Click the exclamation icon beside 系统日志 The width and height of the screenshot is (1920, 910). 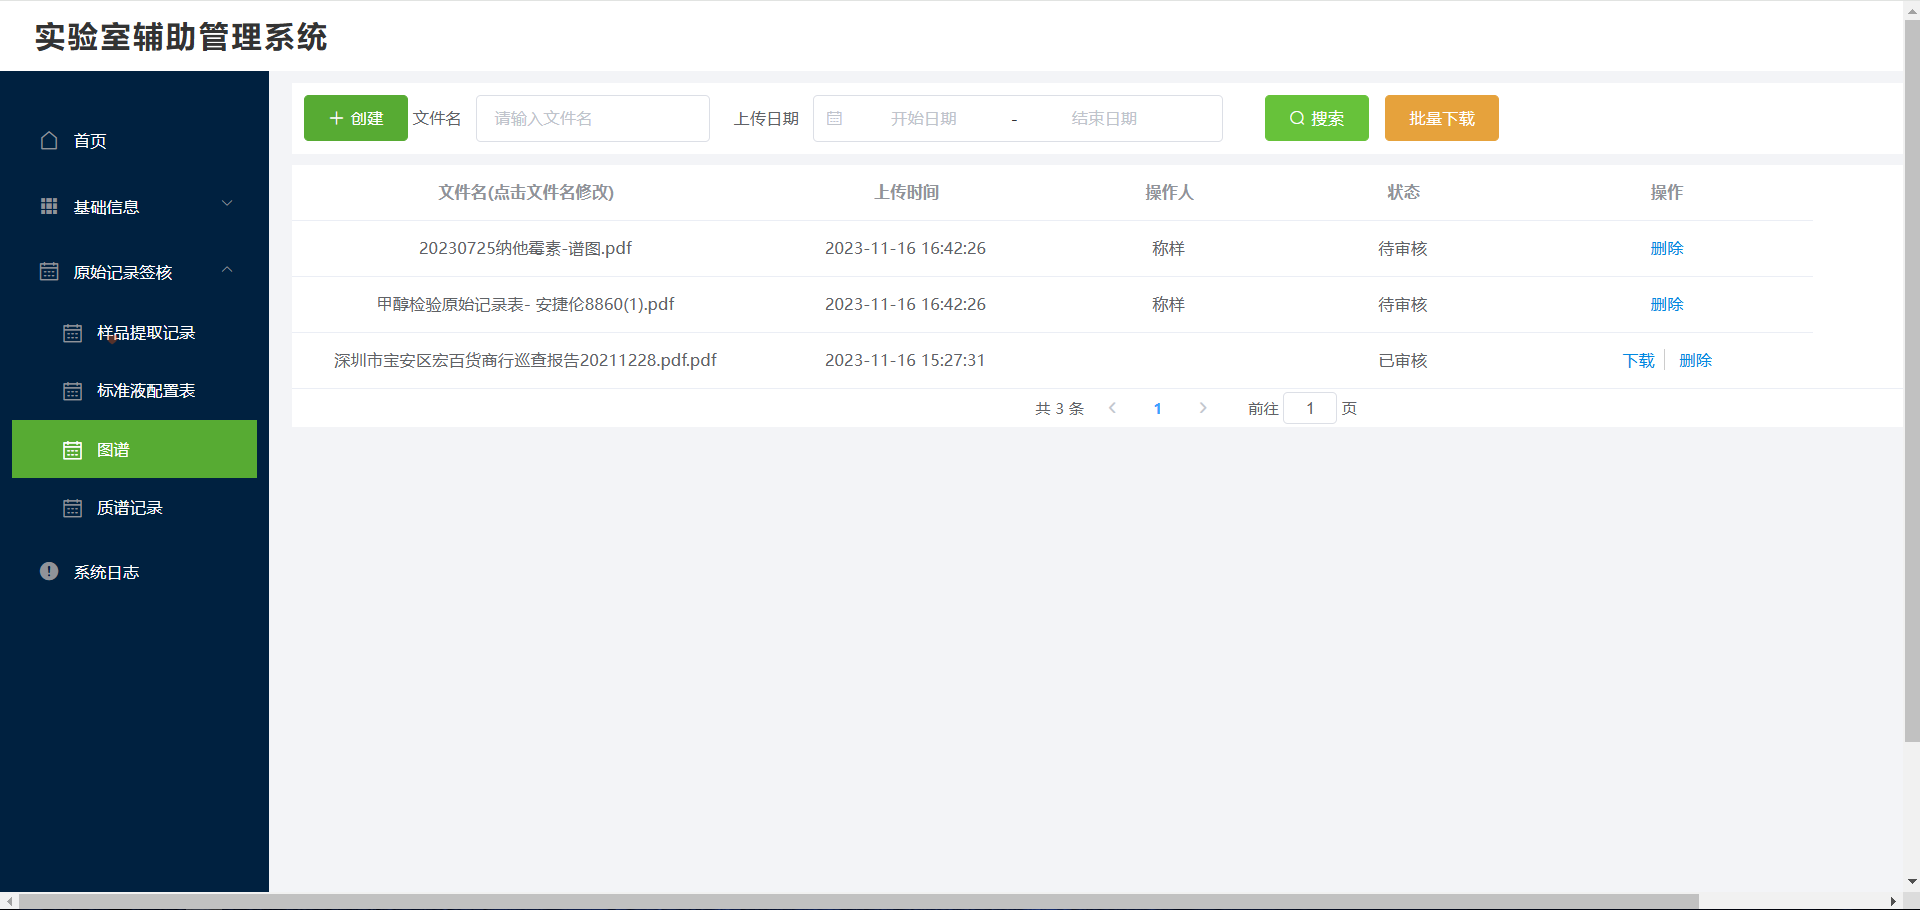pyautogui.click(x=49, y=571)
